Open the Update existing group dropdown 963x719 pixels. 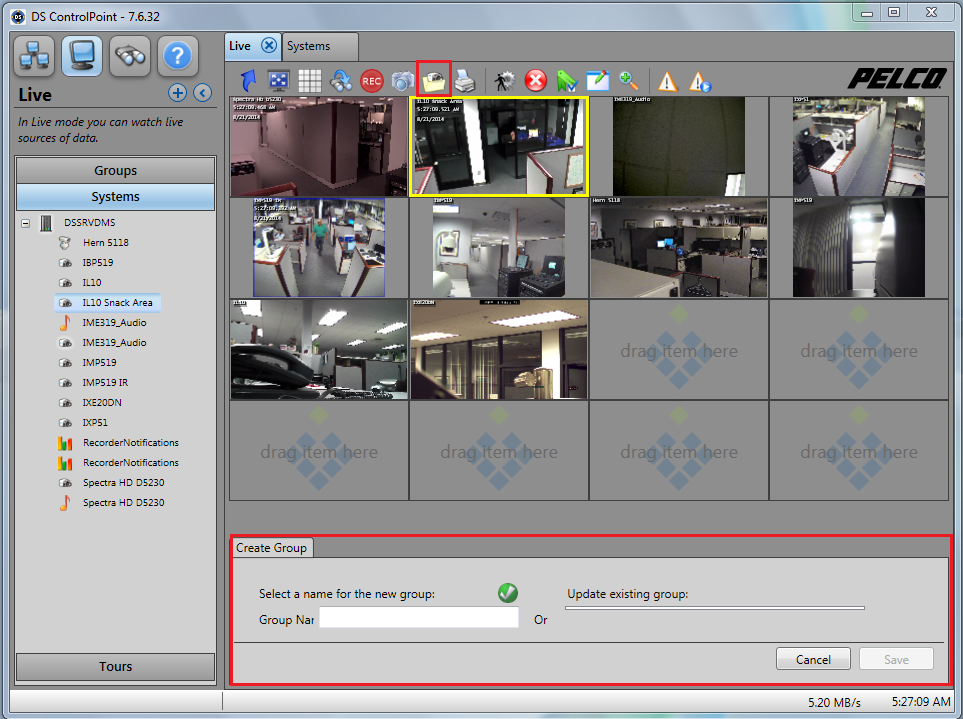pos(714,607)
